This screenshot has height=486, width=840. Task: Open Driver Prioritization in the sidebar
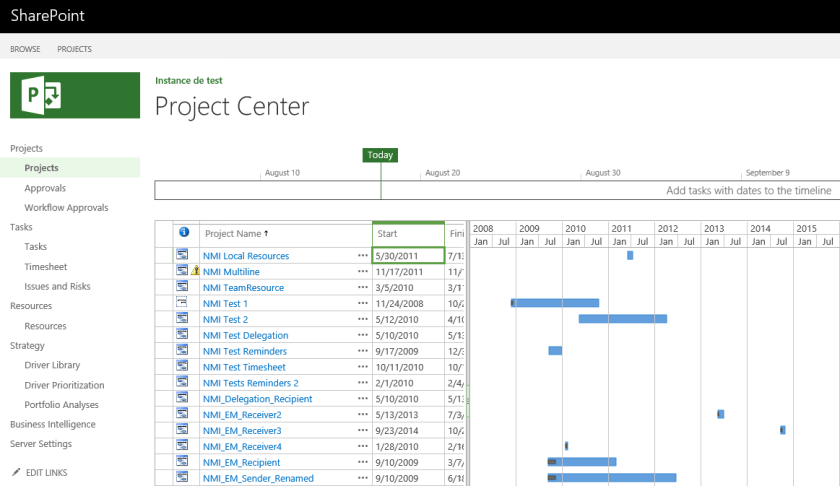tap(64, 385)
